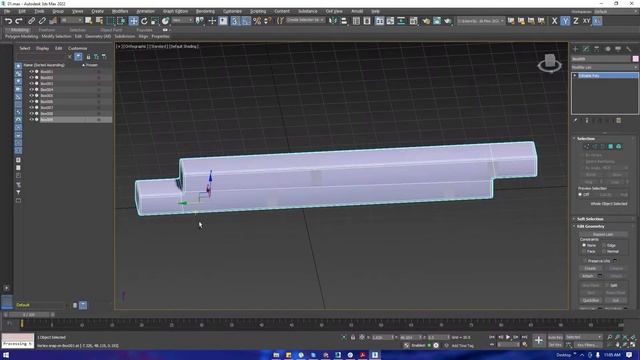Activate the Select and Rotate tool
Image resolution: width=640 pixels, height=360 pixels.
(x=144, y=21)
